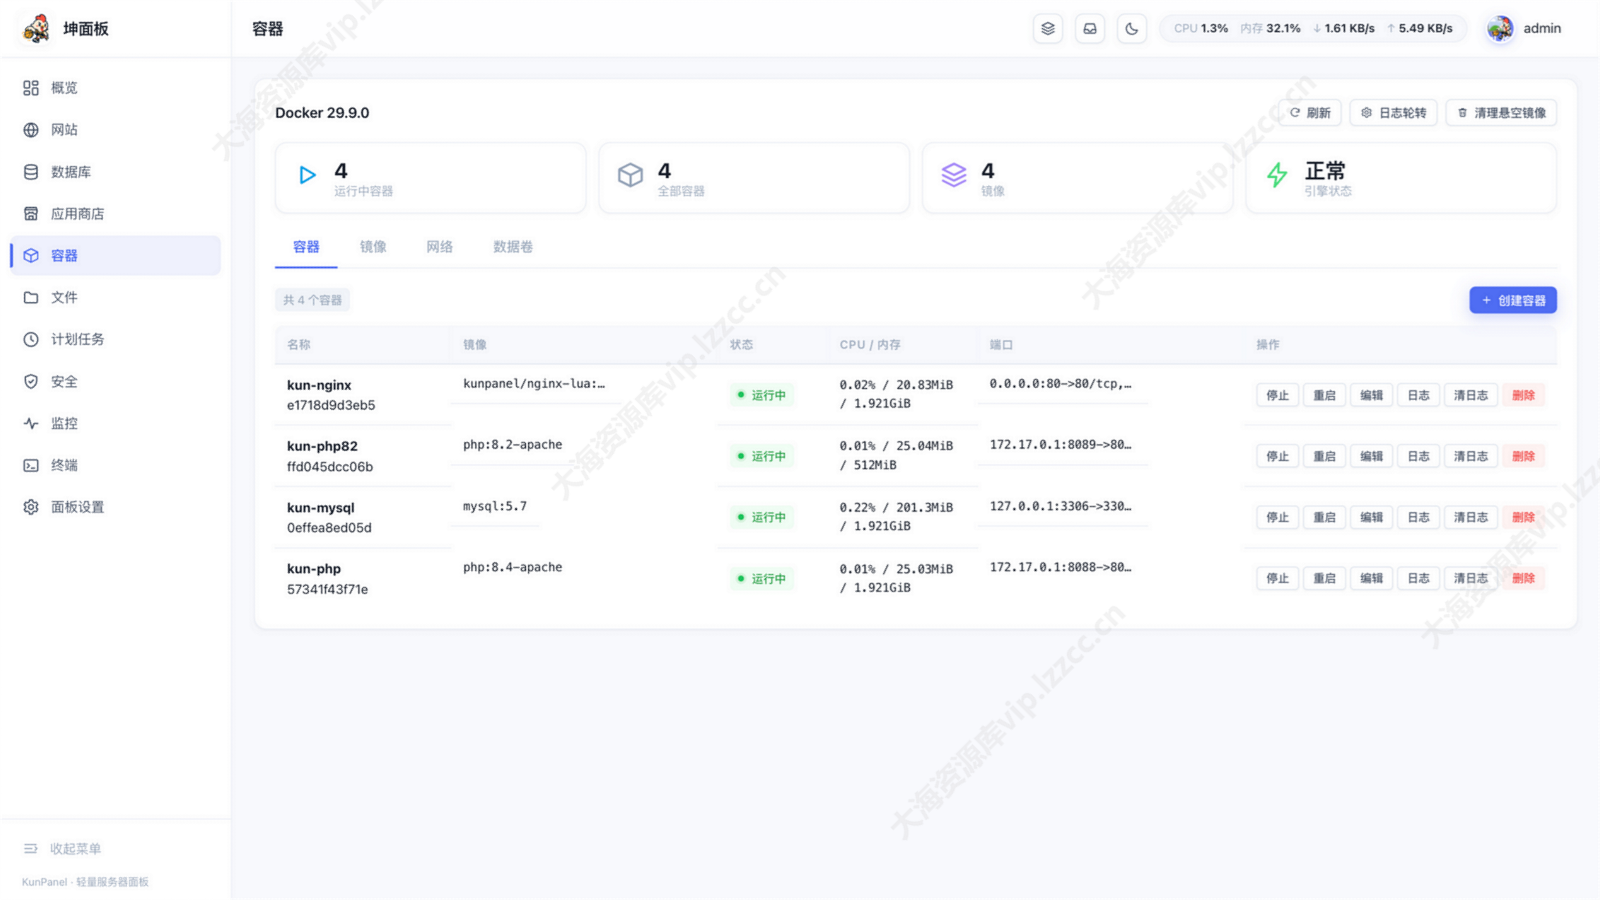Open the admin user avatar
This screenshot has width=1600, height=900.
(1499, 28)
